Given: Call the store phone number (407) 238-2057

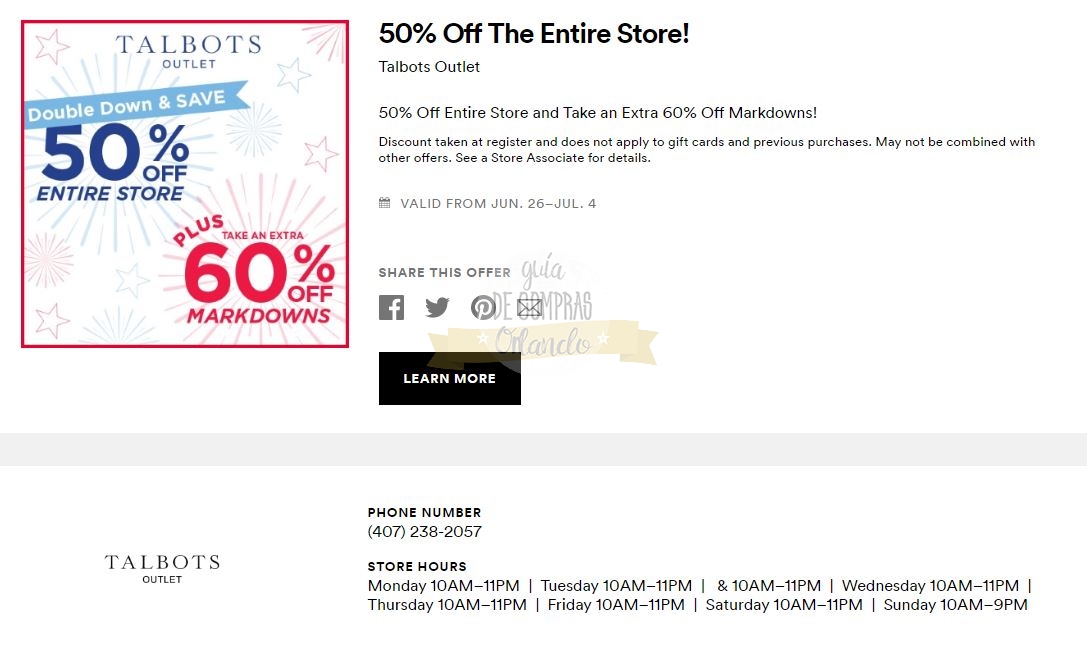Looking at the screenshot, I should tap(424, 531).
